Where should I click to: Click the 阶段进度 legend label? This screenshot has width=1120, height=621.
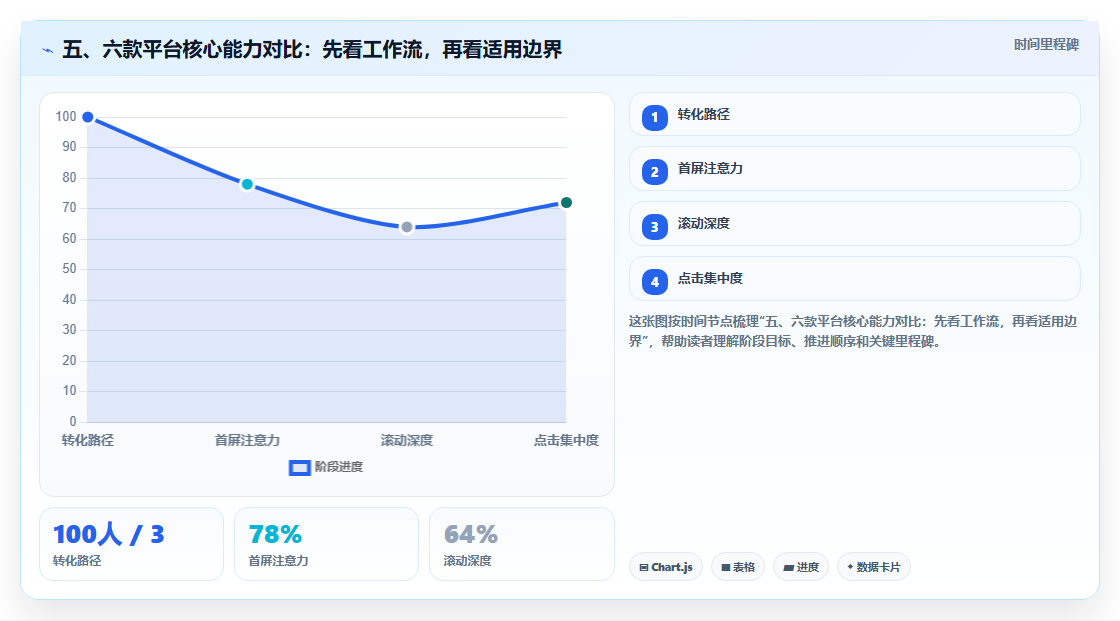339,467
